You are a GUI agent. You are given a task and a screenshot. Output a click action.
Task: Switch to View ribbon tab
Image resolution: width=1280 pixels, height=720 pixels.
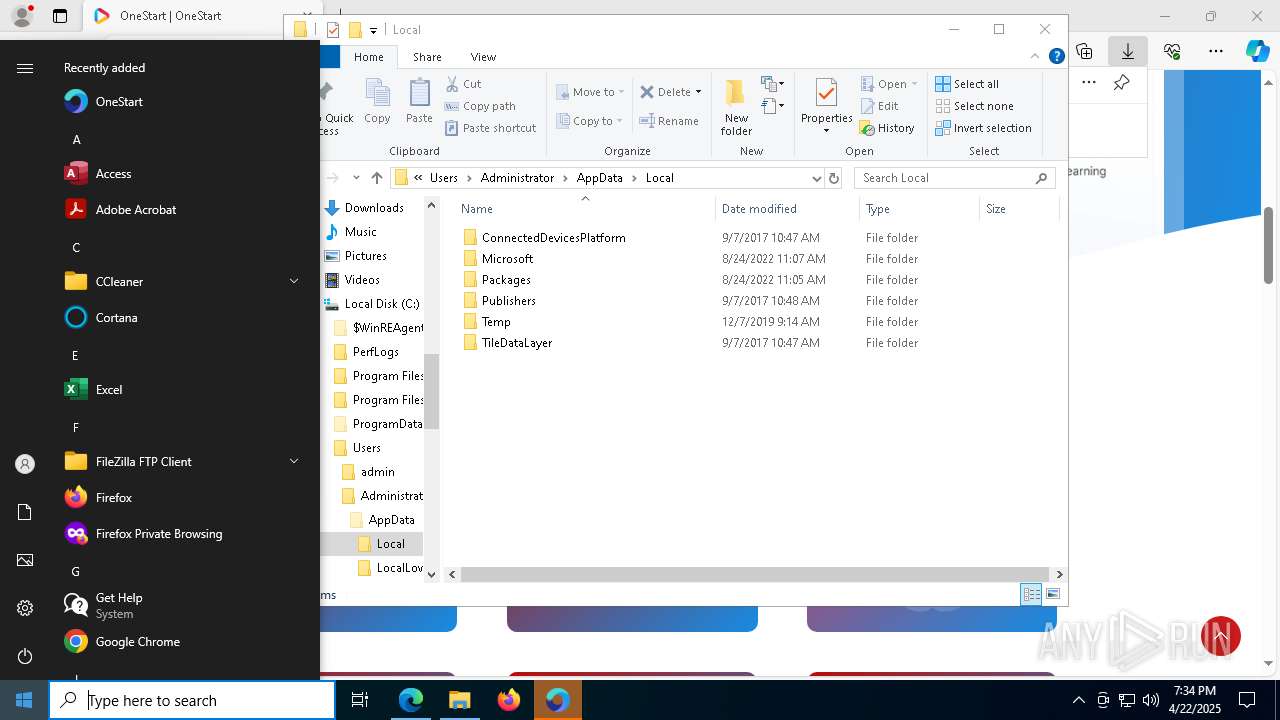pyautogui.click(x=483, y=57)
